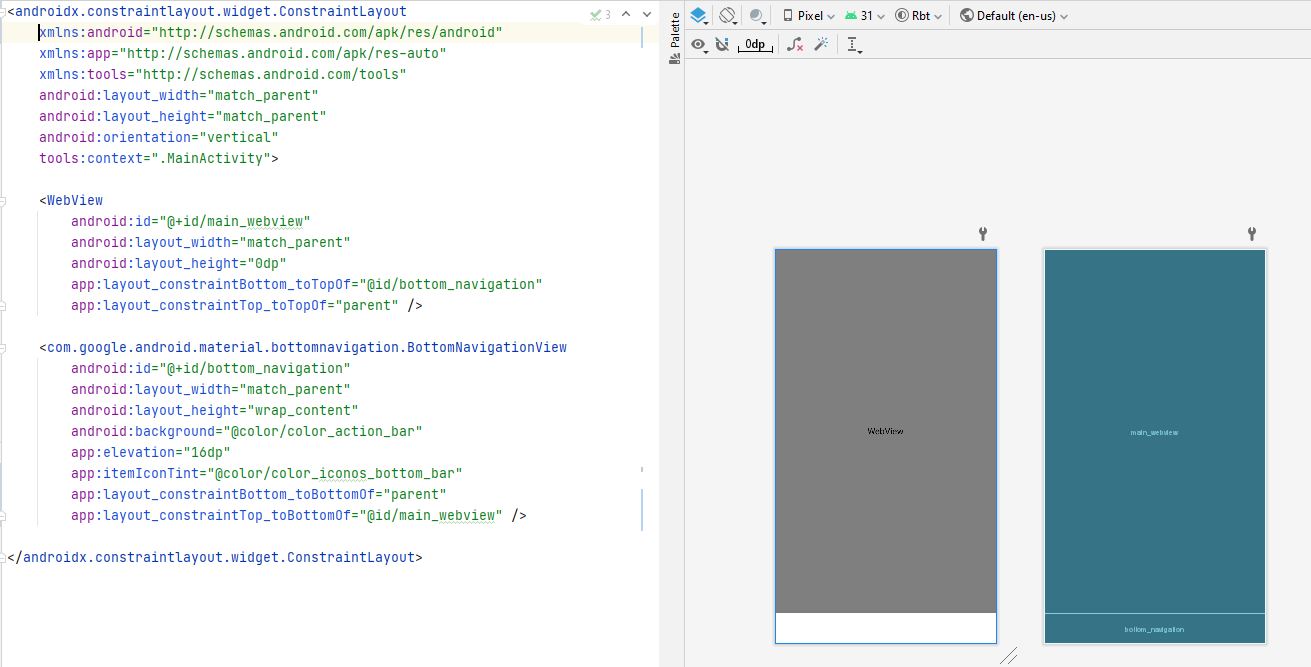Click the 0dp default margins button
This screenshot has height=667, width=1311.
(x=755, y=45)
